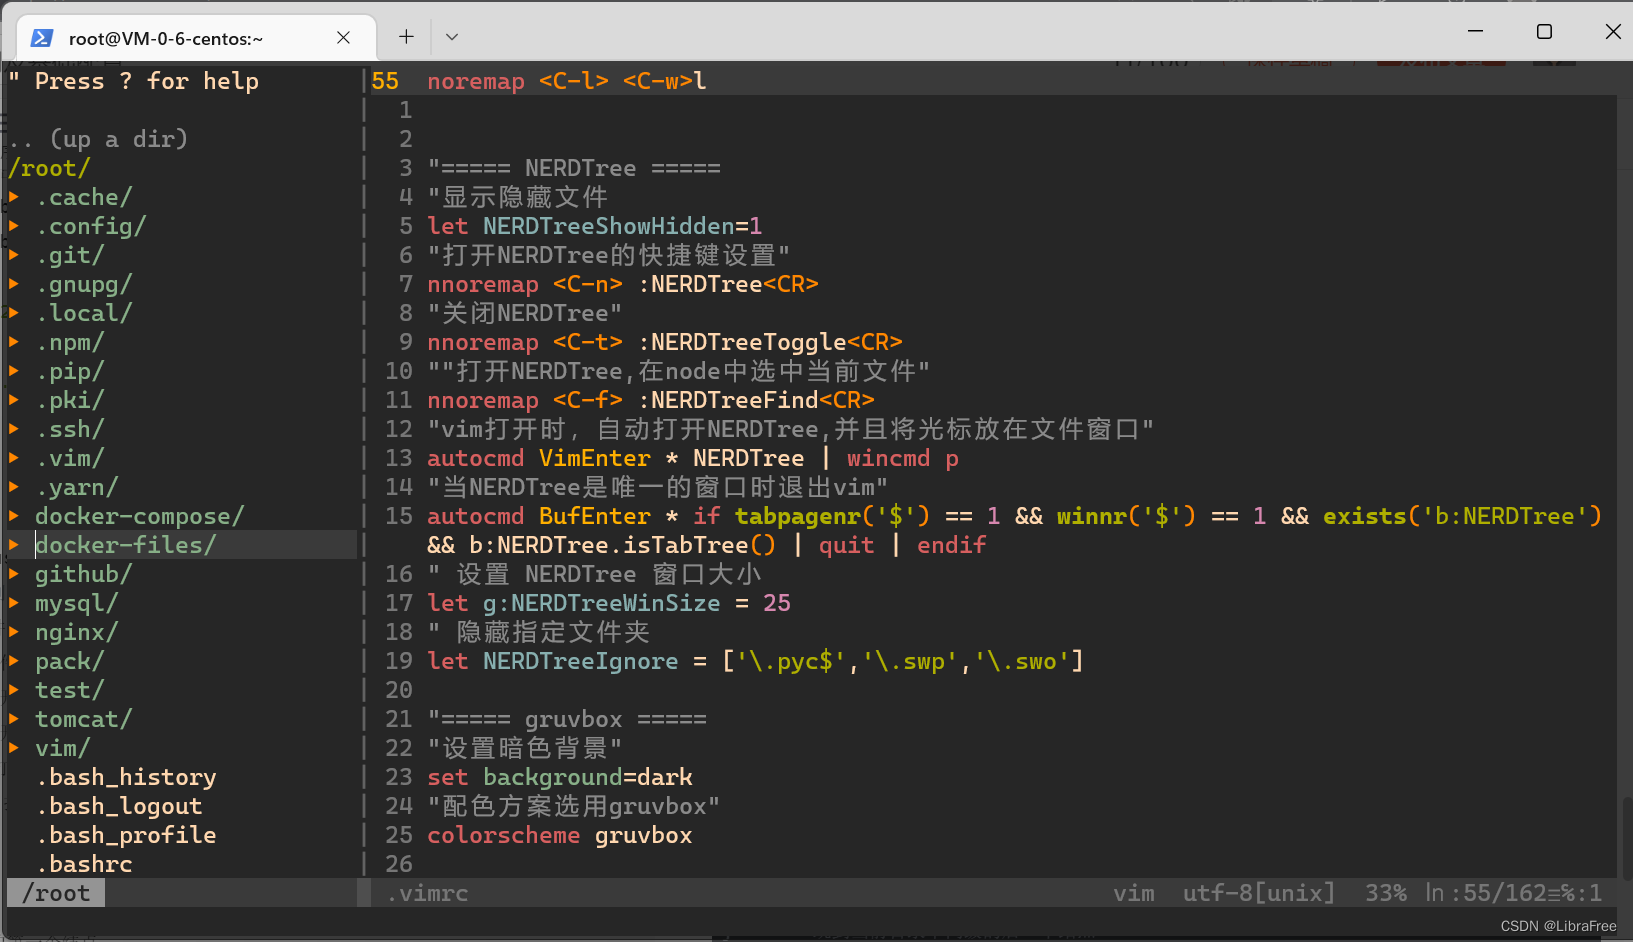1633x942 pixels.
Task: Click the 'colorscheme gruvbox' line
Action: (x=560, y=835)
